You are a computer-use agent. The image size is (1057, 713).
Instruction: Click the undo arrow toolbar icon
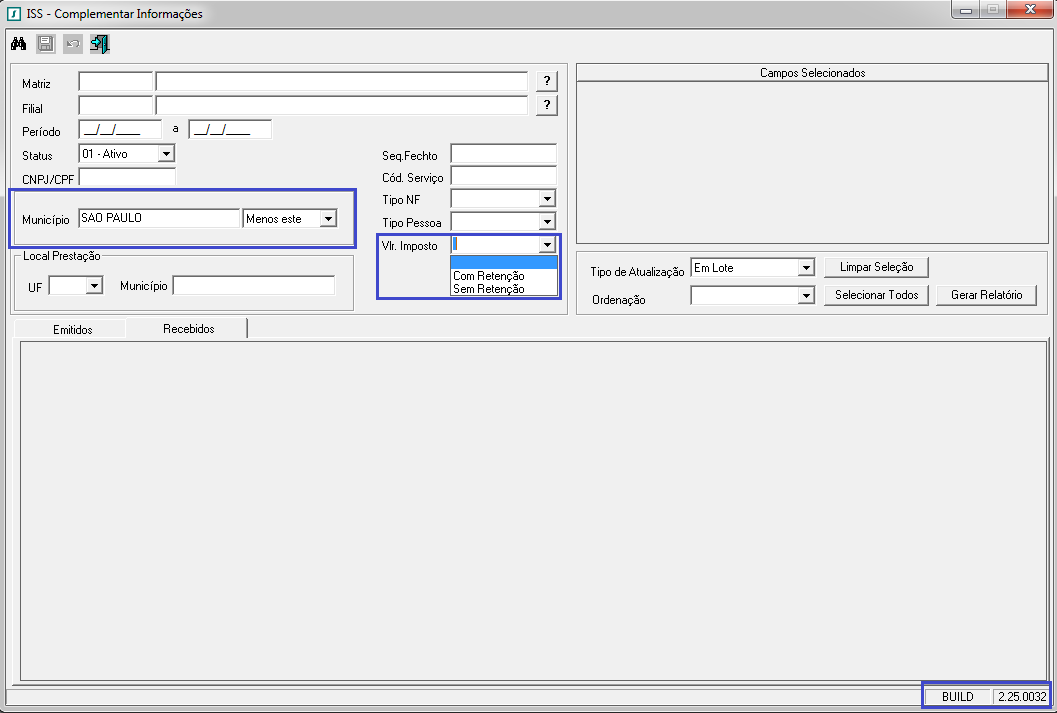72,44
